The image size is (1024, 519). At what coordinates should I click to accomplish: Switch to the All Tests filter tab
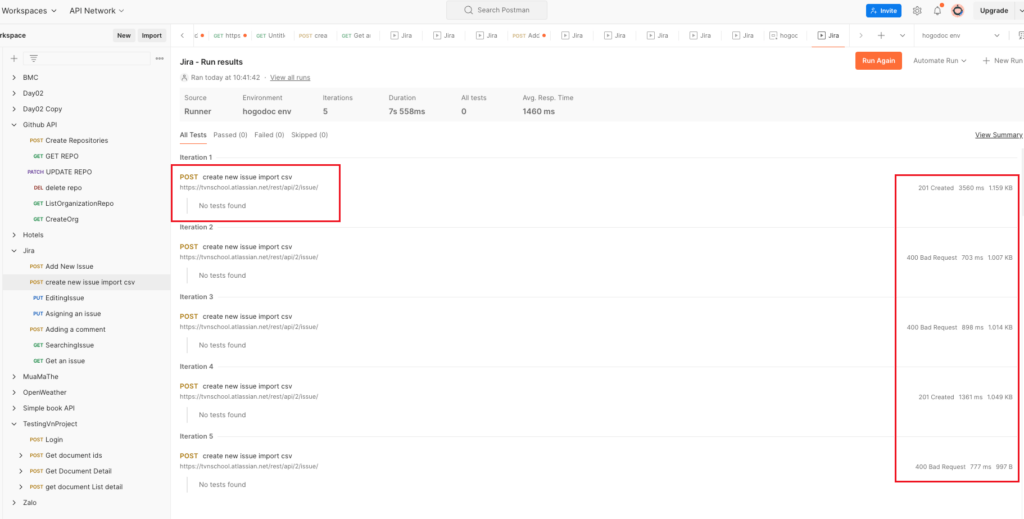(193, 135)
